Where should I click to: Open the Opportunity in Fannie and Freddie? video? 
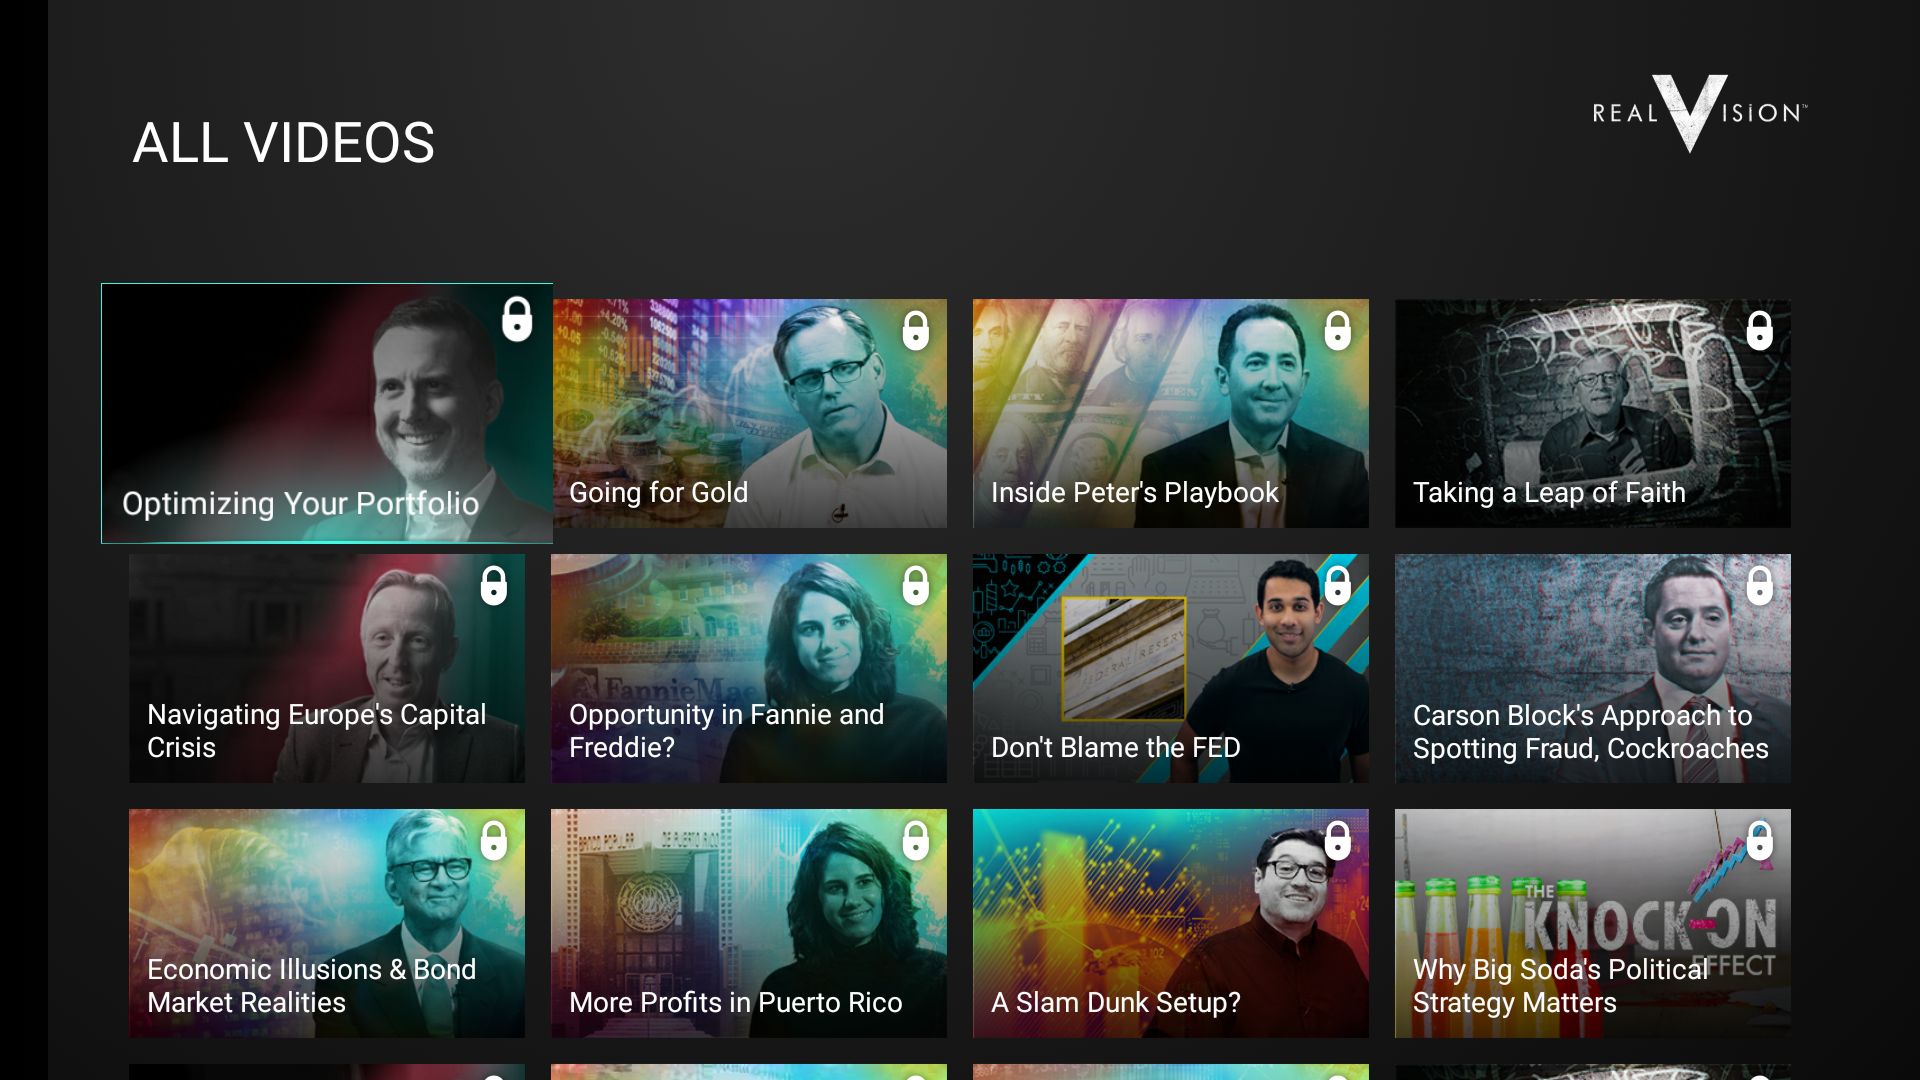(x=748, y=668)
